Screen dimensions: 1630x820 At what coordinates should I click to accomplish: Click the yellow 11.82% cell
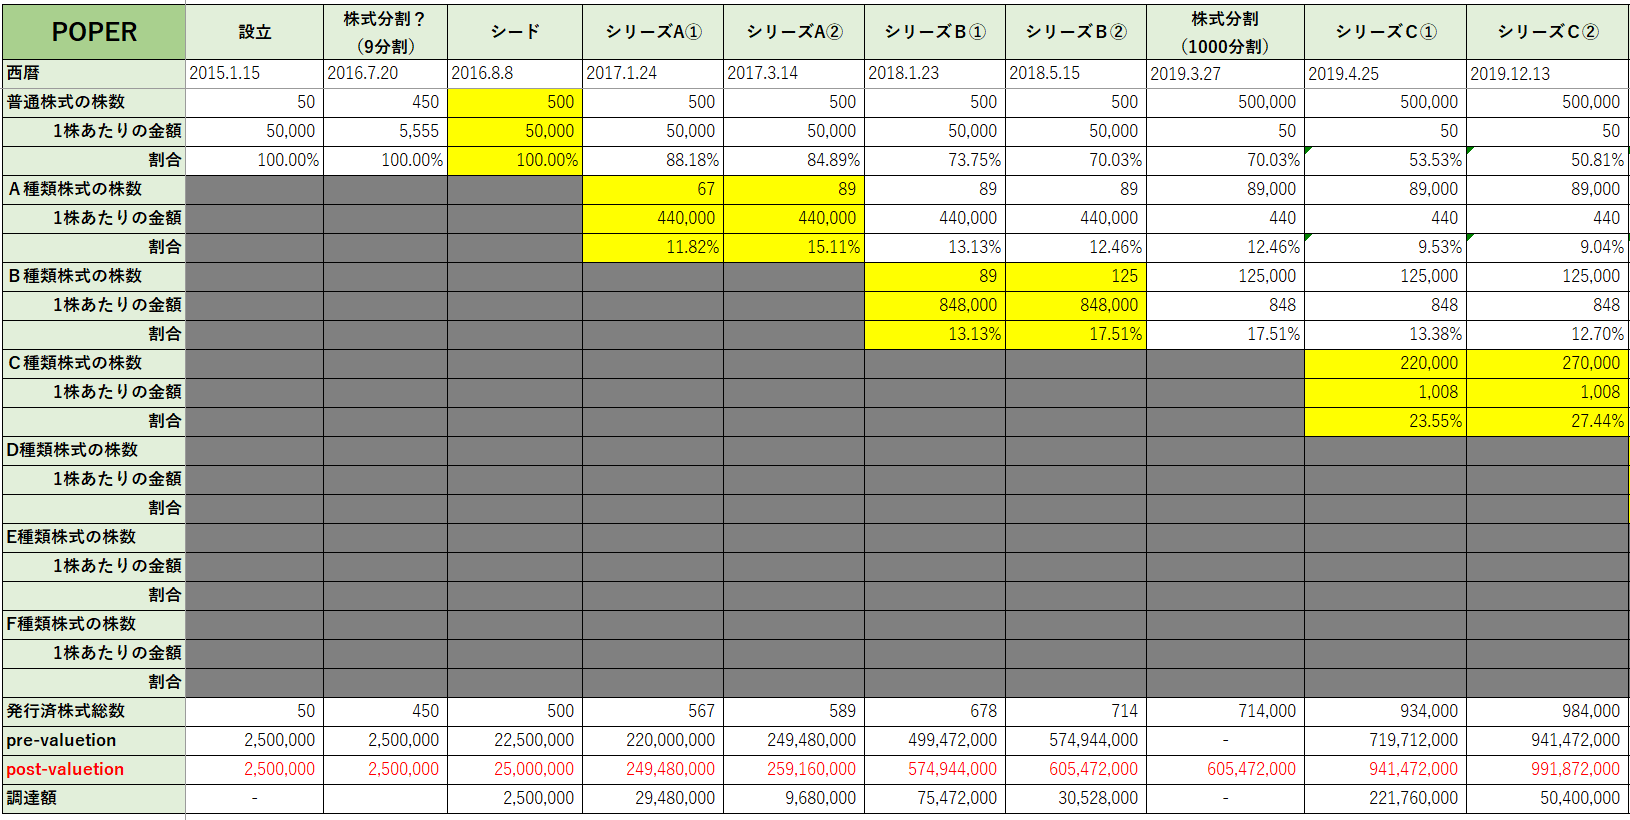653,247
